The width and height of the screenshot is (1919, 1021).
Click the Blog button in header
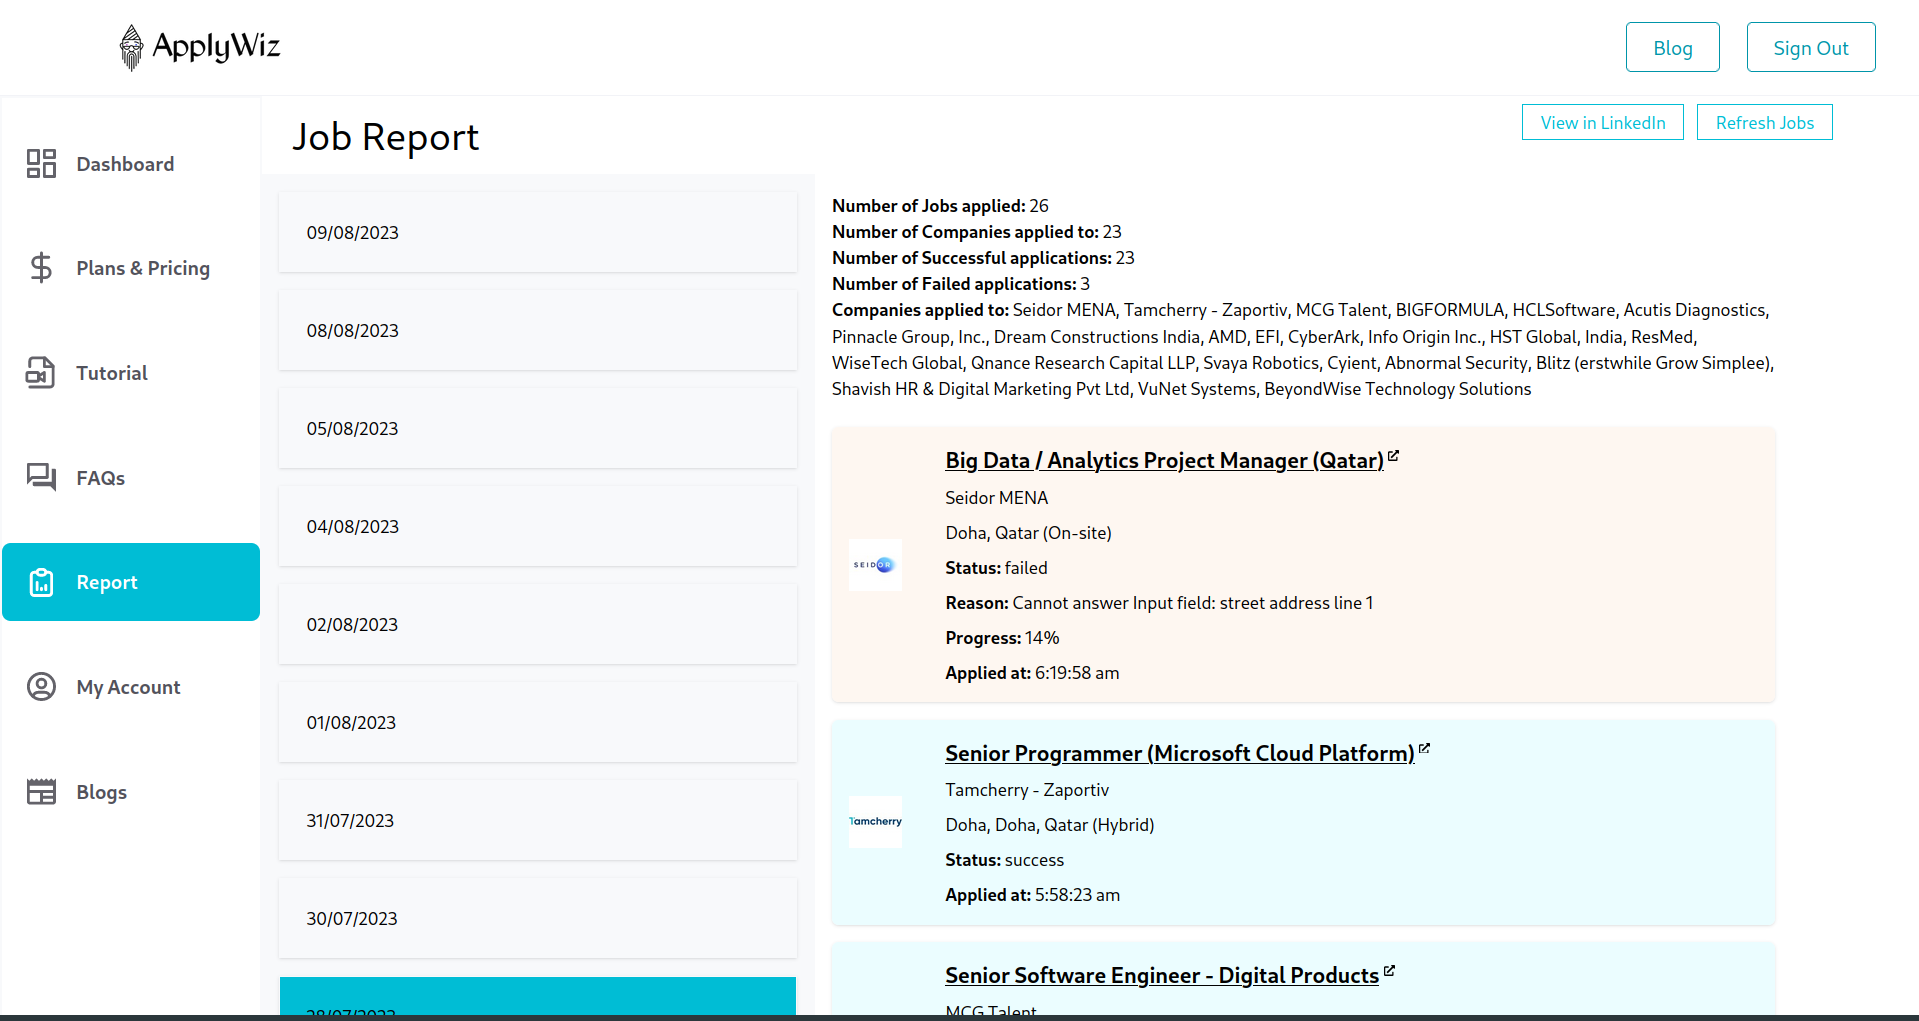(1672, 47)
